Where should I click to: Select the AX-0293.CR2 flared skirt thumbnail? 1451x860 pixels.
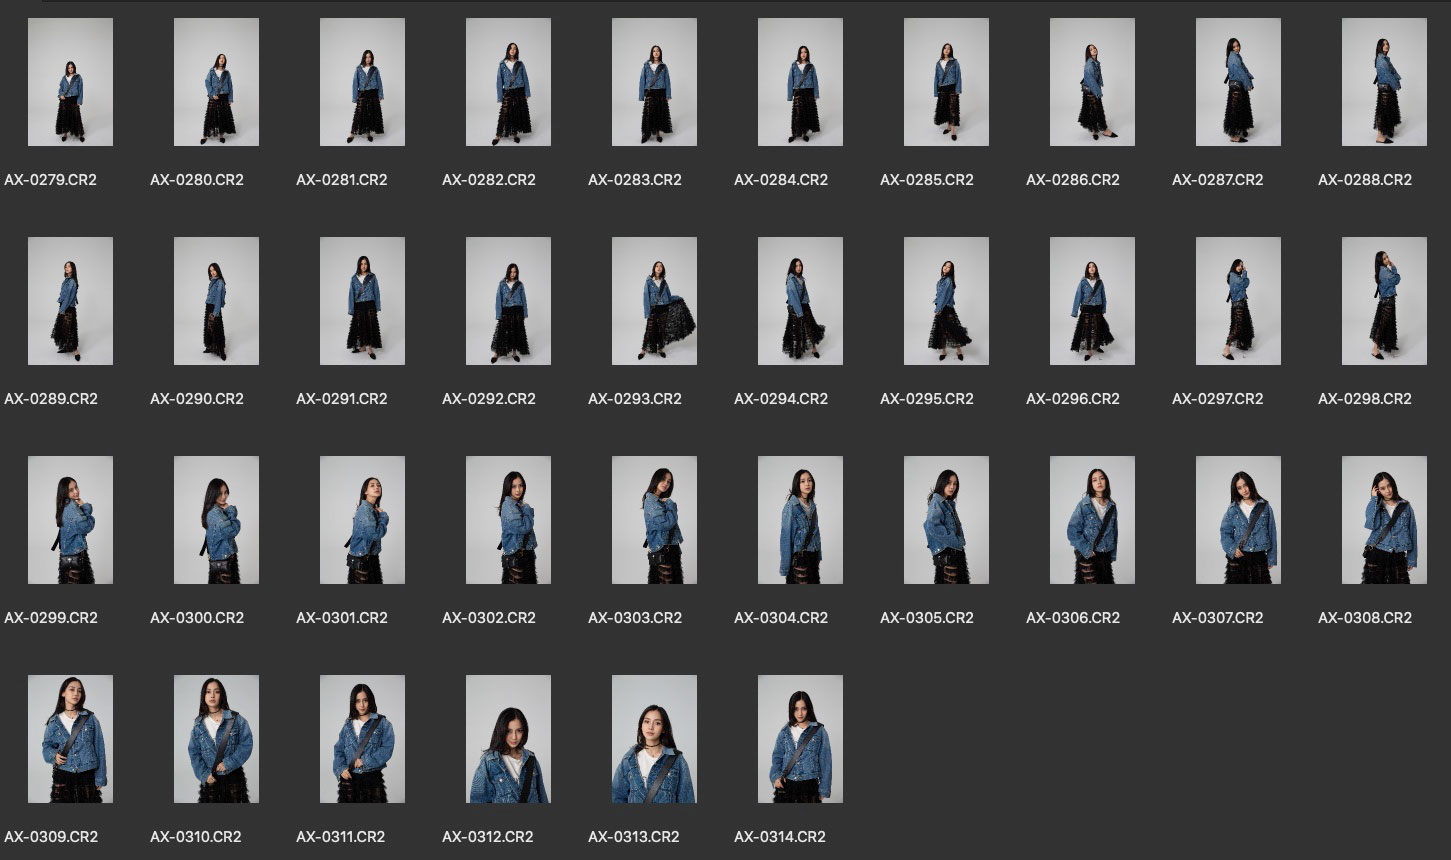tap(654, 301)
